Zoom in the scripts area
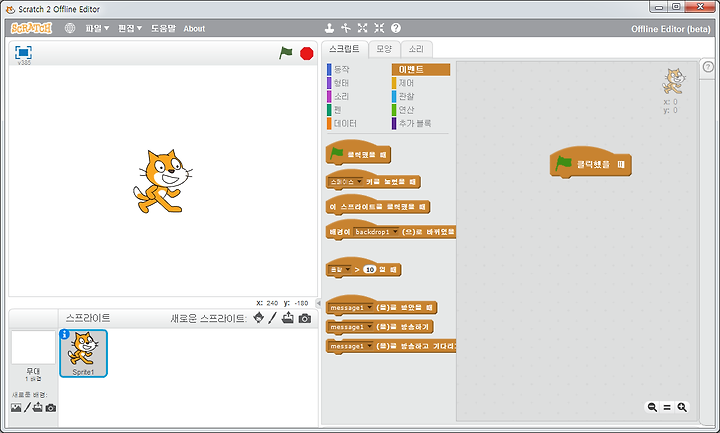Viewport: 720px width, 433px height. 682,407
